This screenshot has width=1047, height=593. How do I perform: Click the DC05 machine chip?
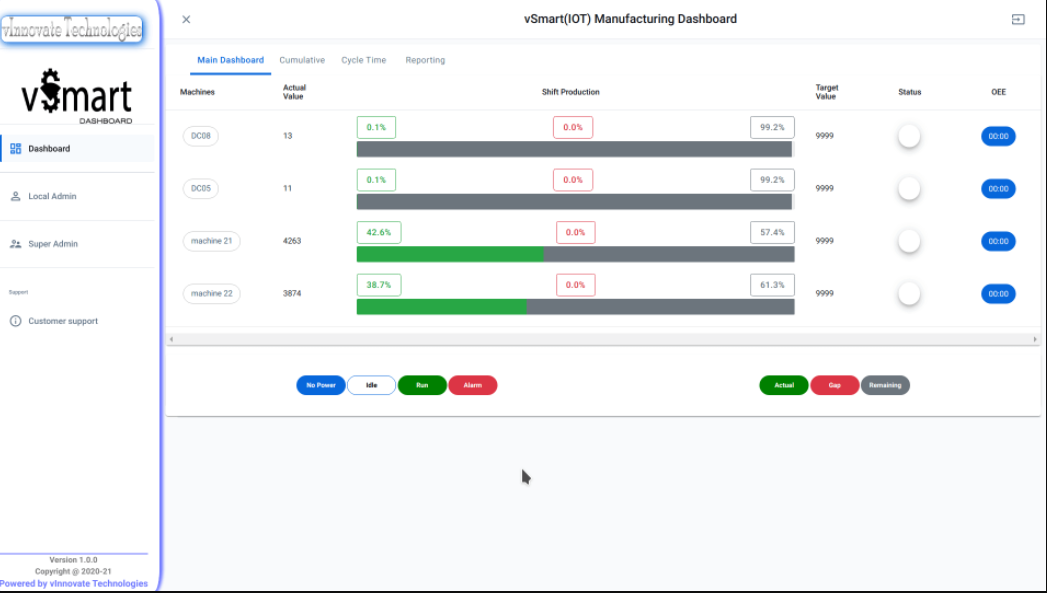coord(200,188)
